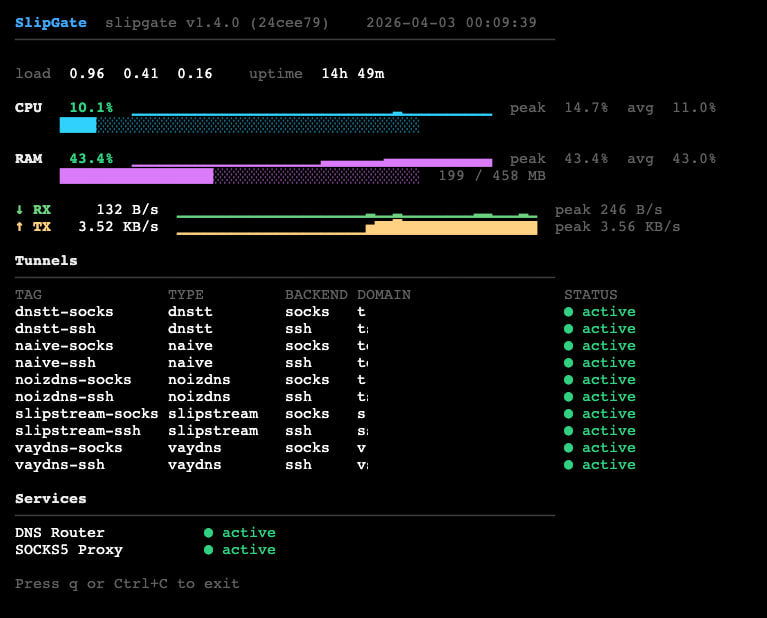The image size is (767, 618).
Task: Click the load value 0.41
Action: click(x=141, y=73)
